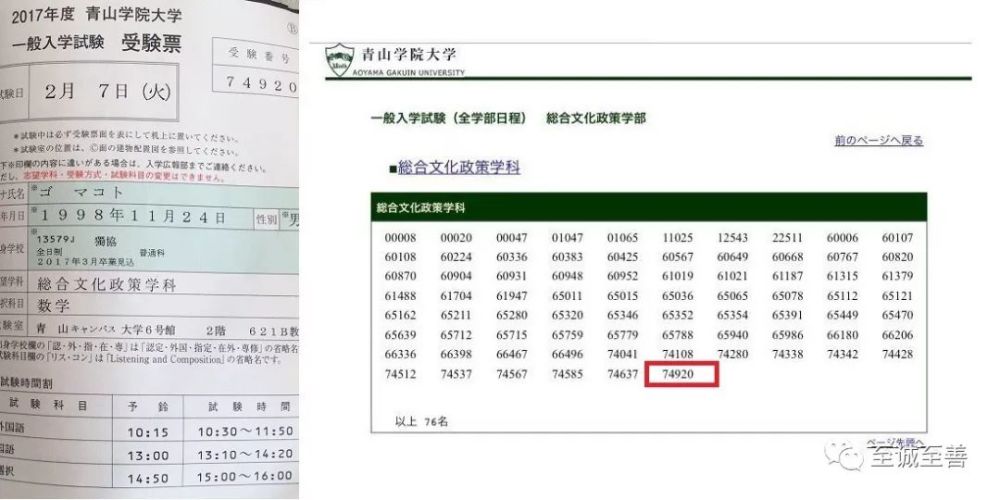1000x500 pixels.
Task: Click exam number 22511
Action: [x=787, y=238]
